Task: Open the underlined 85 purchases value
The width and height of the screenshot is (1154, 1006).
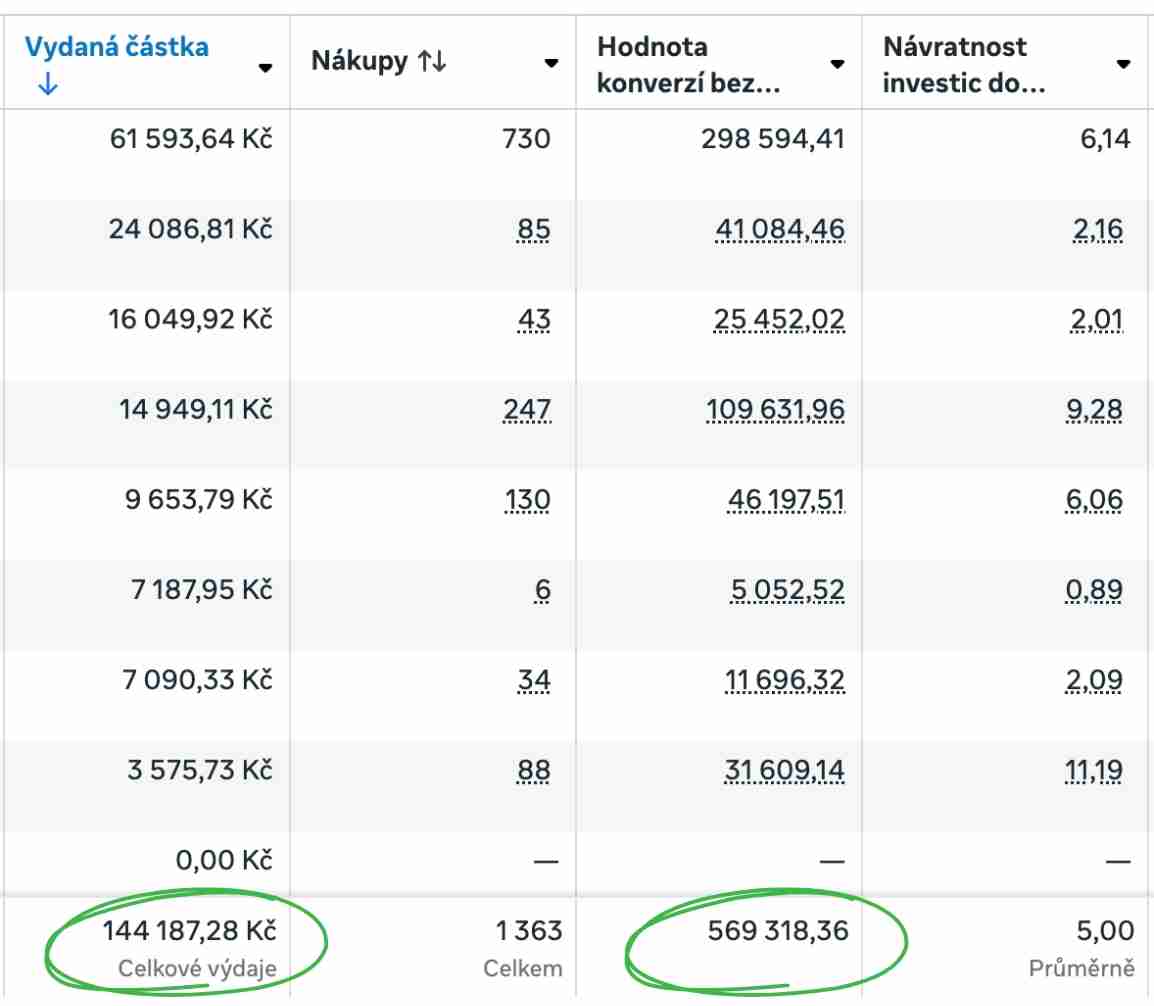Action: point(534,230)
